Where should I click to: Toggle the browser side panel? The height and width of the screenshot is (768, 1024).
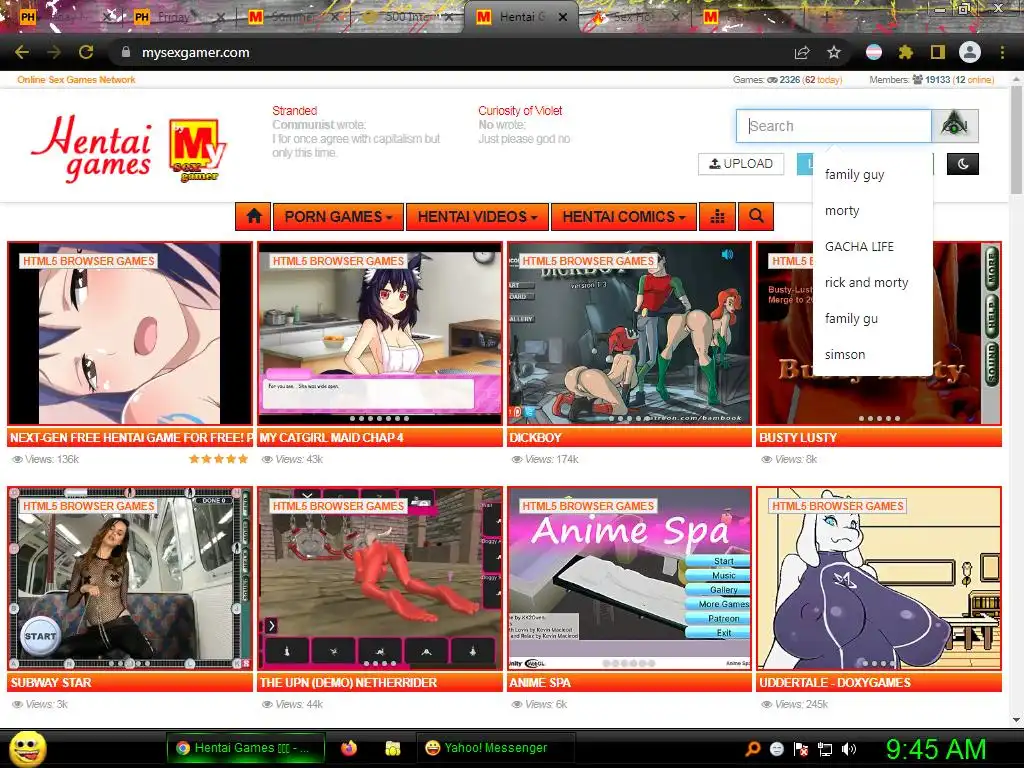[938, 52]
